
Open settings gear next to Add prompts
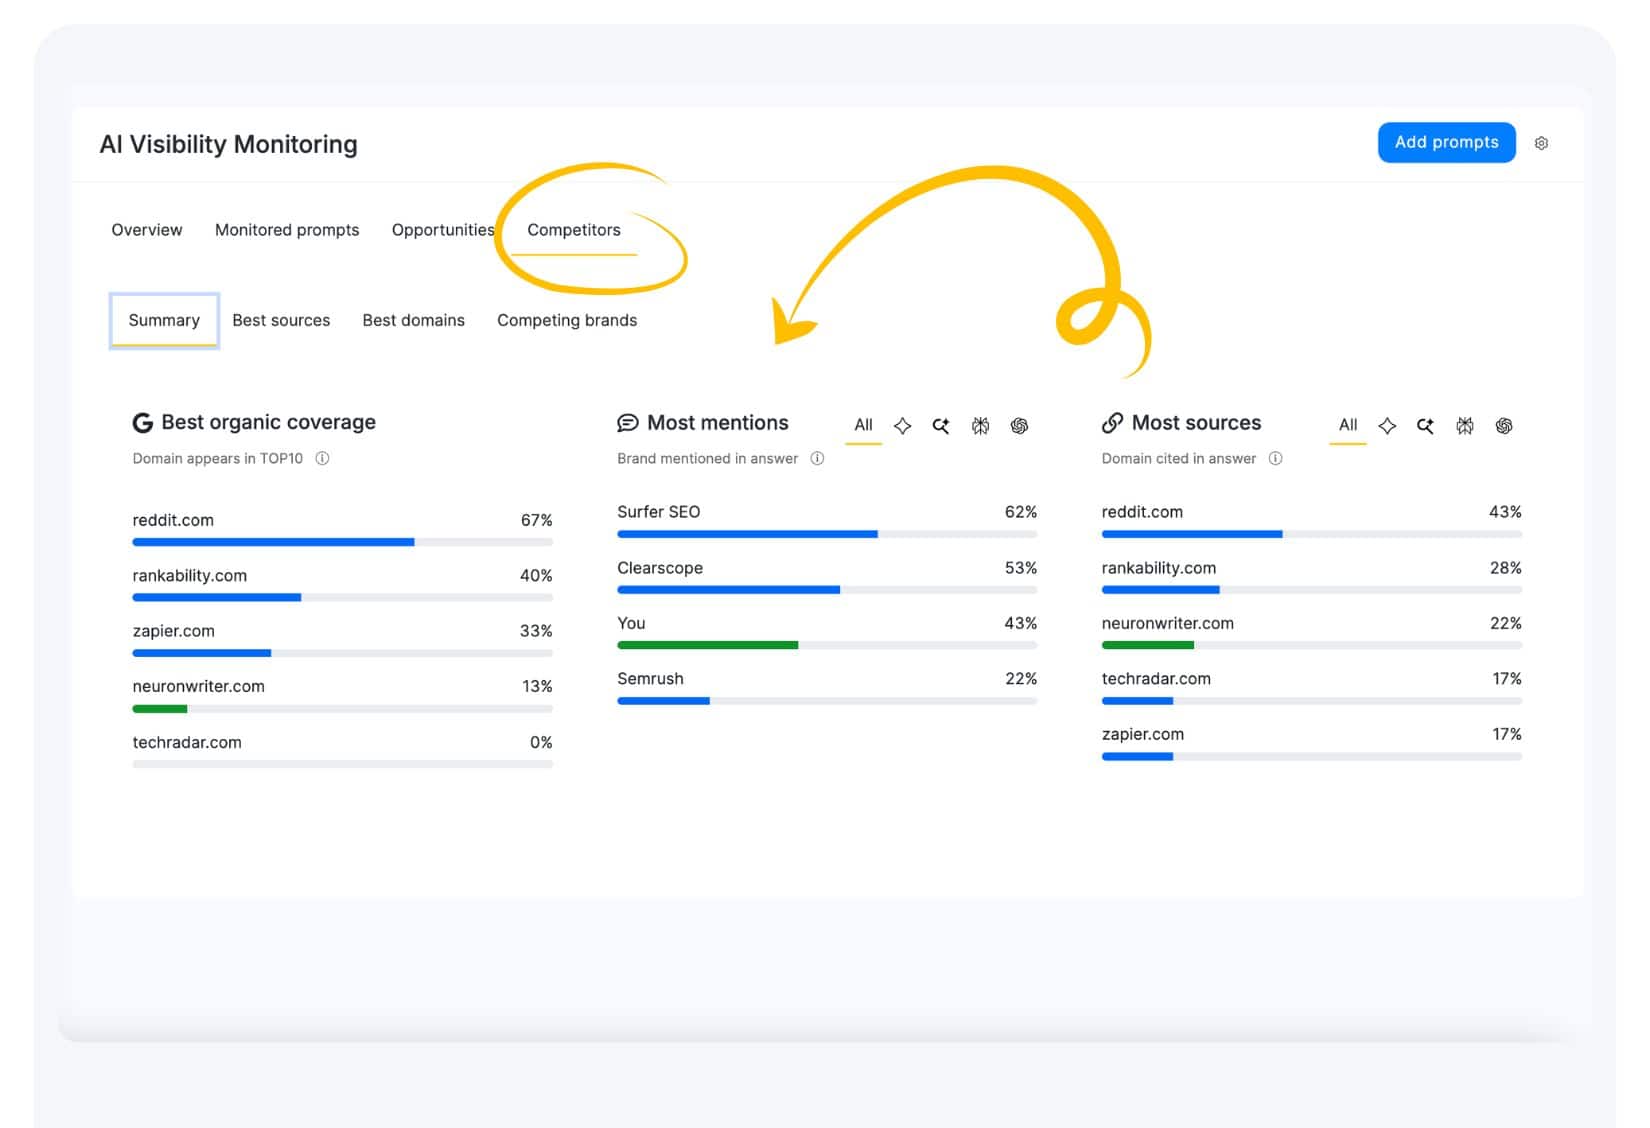[x=1541, y=143]
